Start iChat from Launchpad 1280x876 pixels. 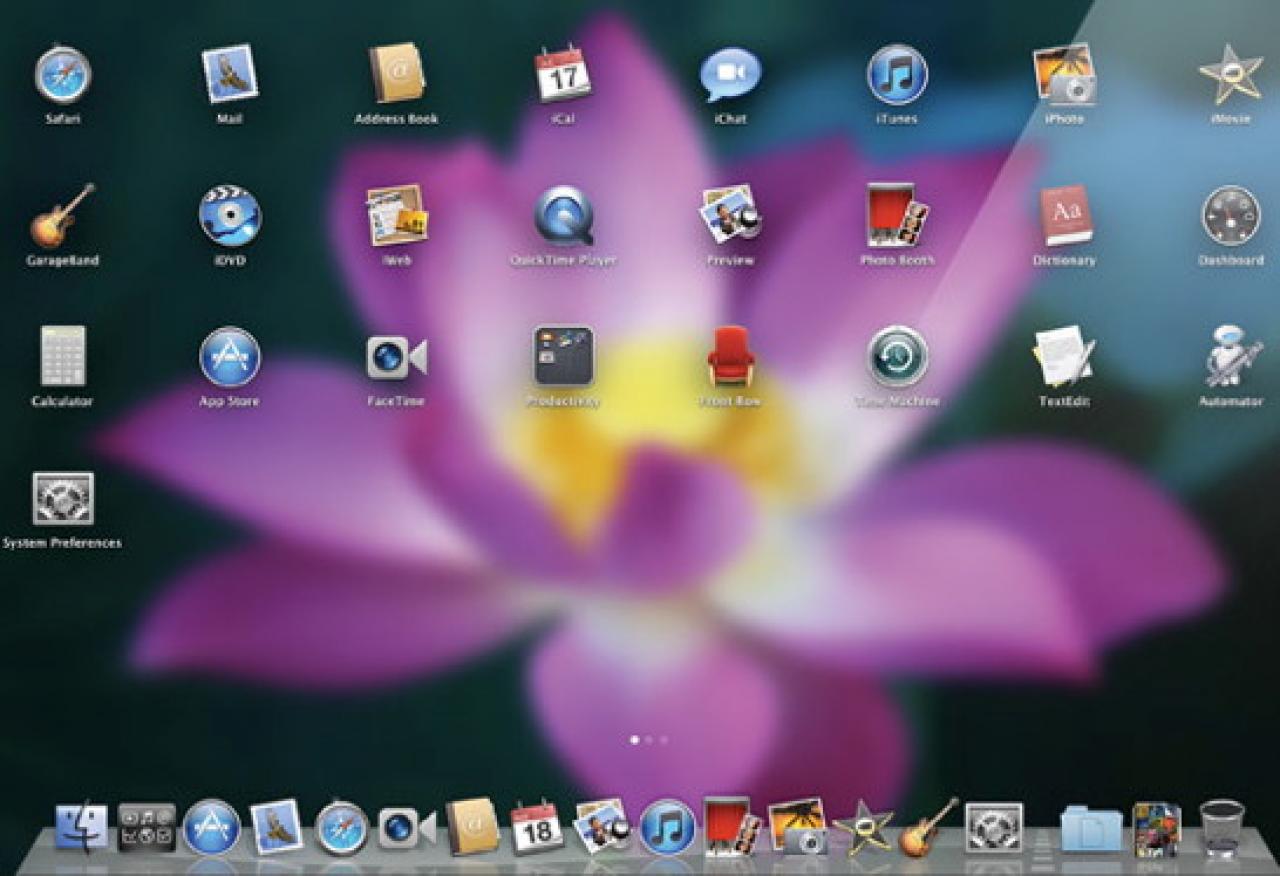pos(730,75)
